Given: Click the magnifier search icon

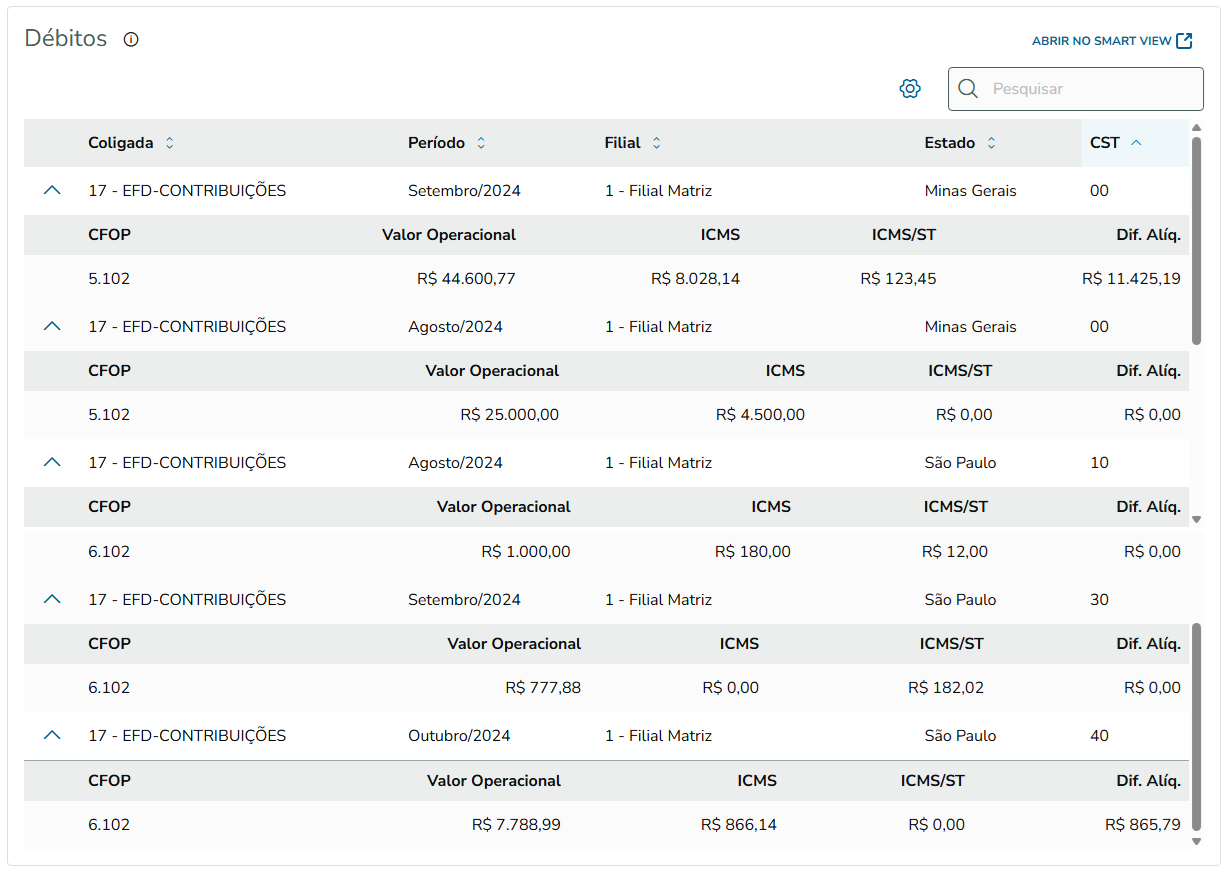Looking at the screenshot, I should (x=968, y=89).
